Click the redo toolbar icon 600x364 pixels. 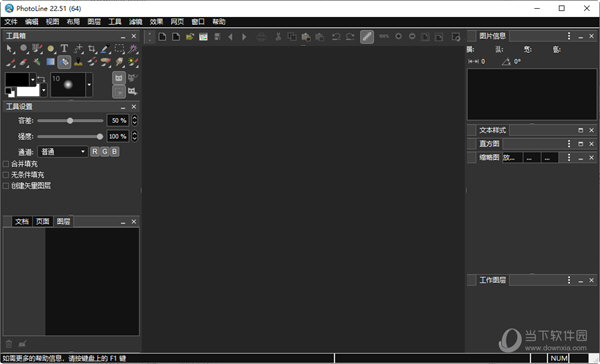coord(350,37)
